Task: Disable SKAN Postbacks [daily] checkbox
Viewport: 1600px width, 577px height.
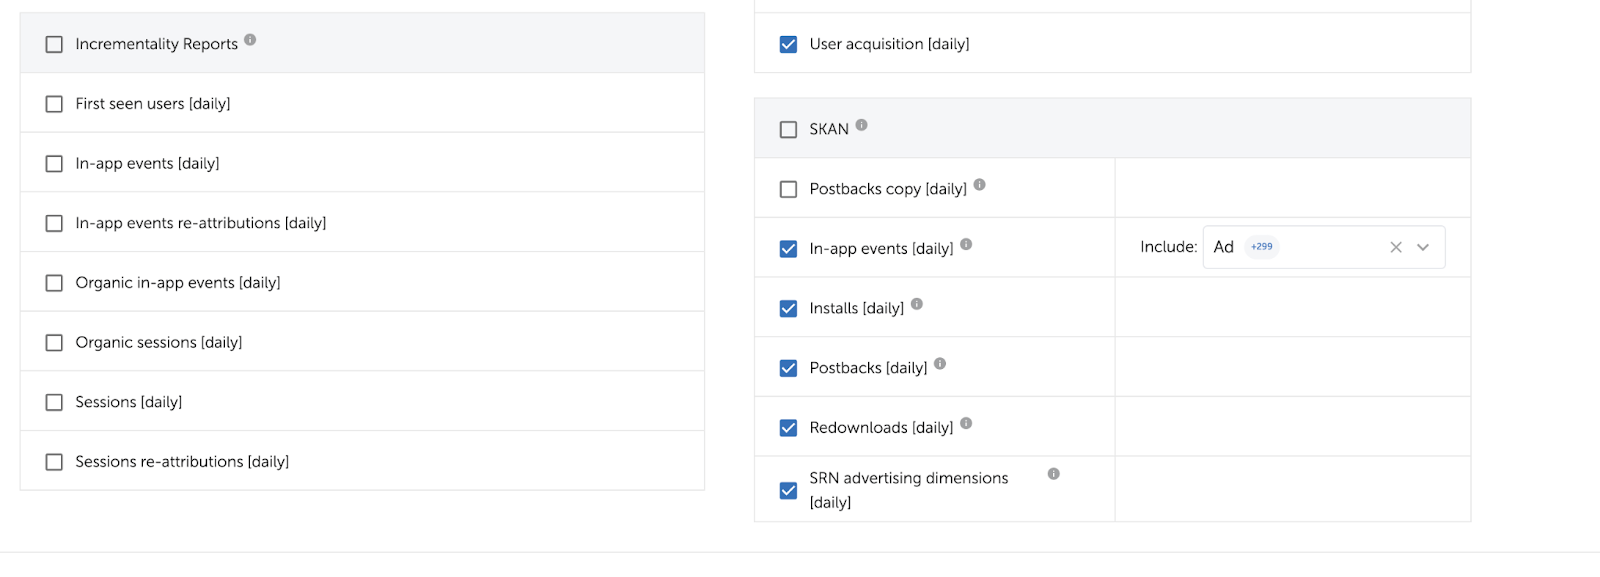Action: click(788, 368)
